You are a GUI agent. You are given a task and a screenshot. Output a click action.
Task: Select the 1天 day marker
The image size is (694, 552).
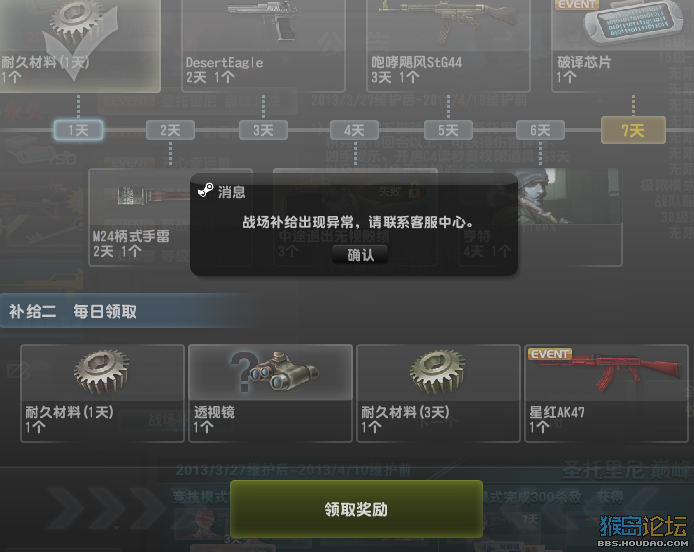78,130
